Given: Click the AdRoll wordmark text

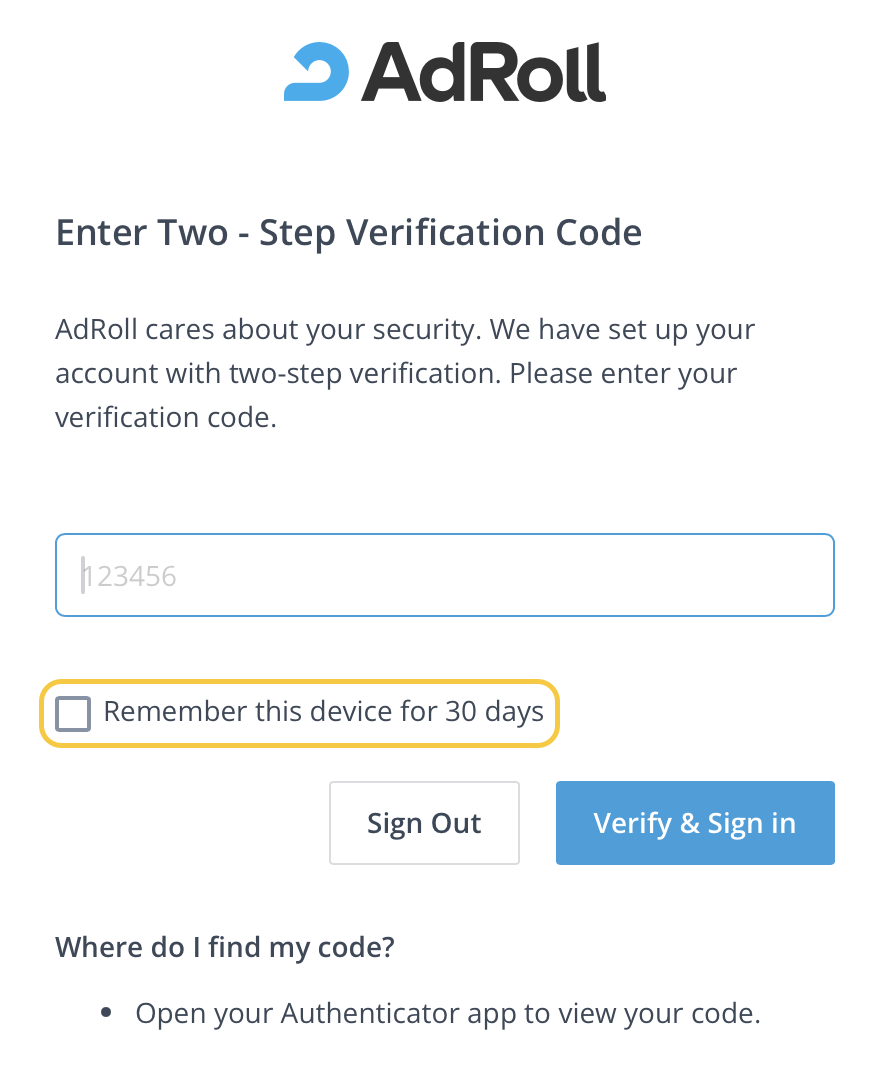Looking at the screenshot, I should pos(484,72).
